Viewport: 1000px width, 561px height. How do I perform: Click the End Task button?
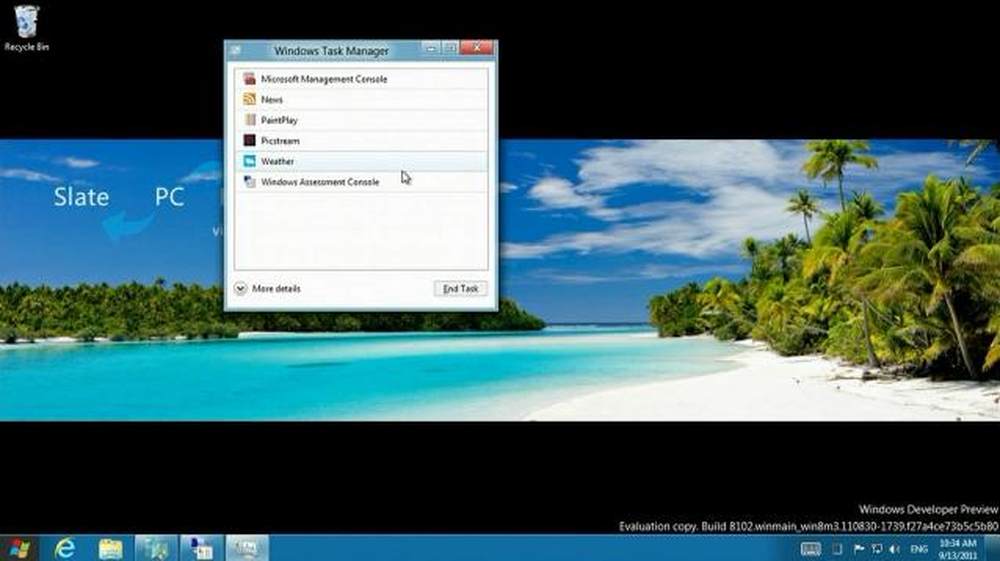[460, 289]
